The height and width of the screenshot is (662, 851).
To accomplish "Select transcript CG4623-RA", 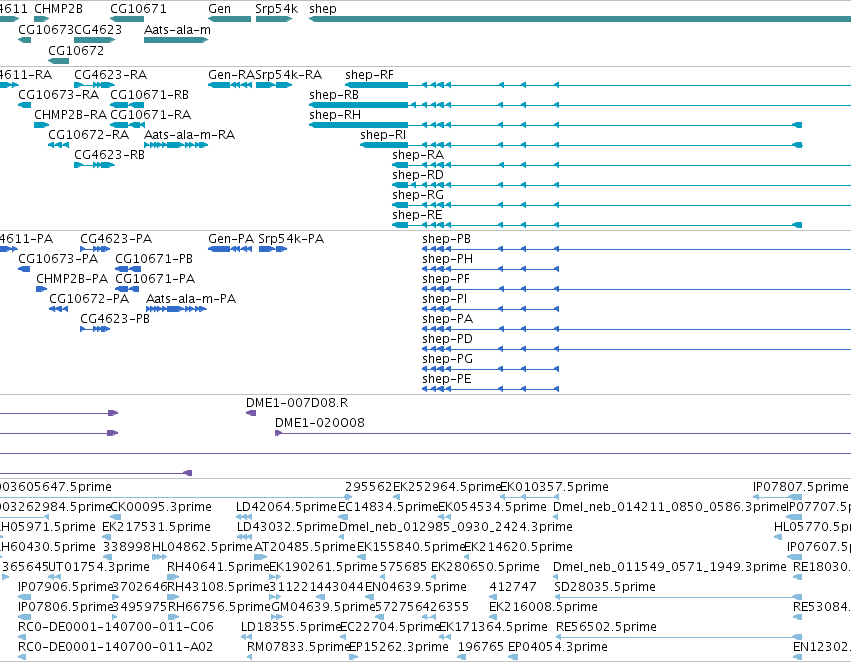I will tap(94, 85).
